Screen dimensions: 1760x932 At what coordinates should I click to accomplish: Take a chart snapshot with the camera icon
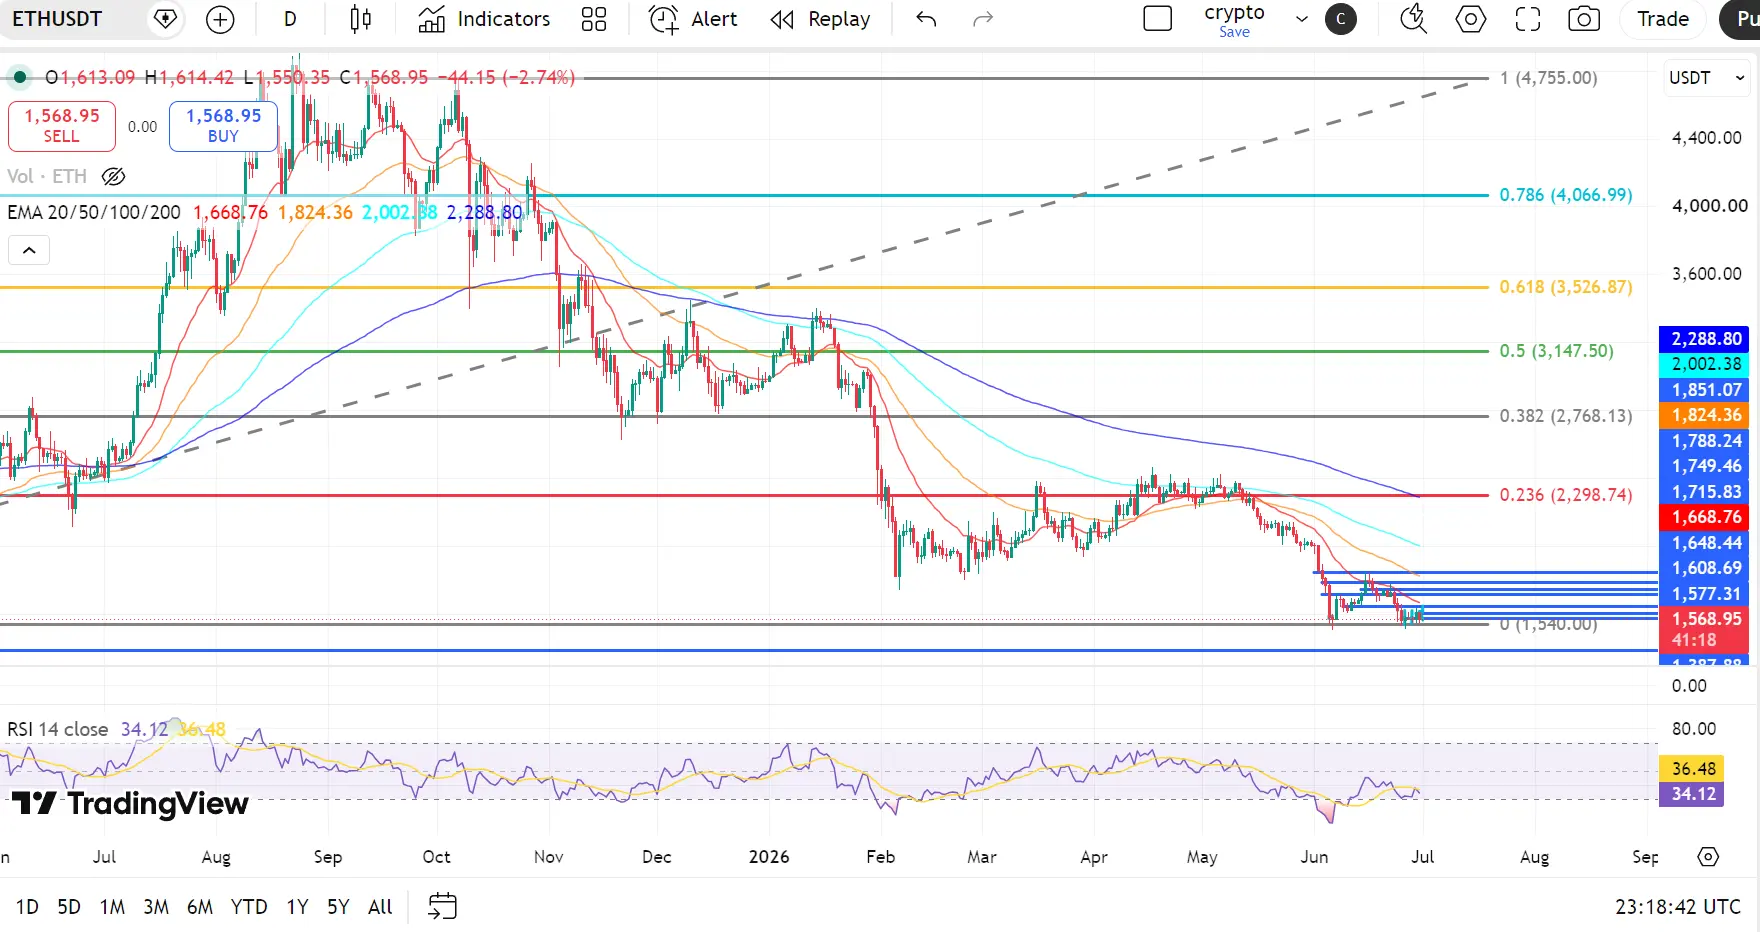click(x=1584, y=19)
